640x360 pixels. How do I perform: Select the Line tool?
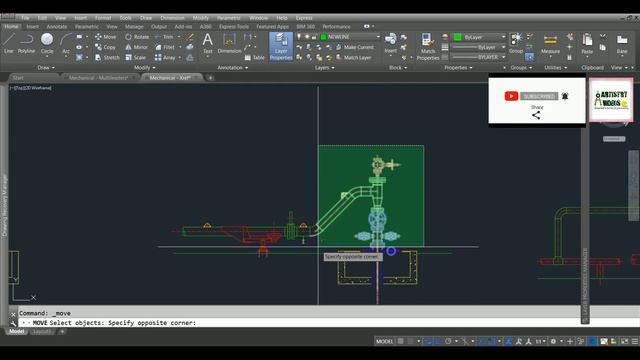pos(9,44)
